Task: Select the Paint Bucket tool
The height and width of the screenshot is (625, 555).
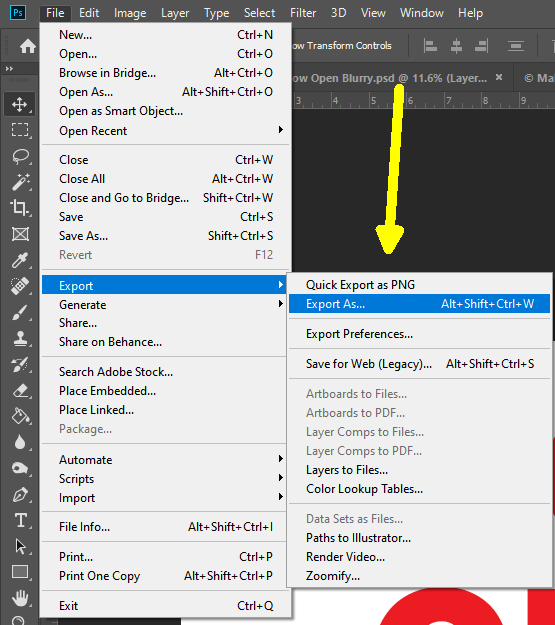Action: coord(20,416)
